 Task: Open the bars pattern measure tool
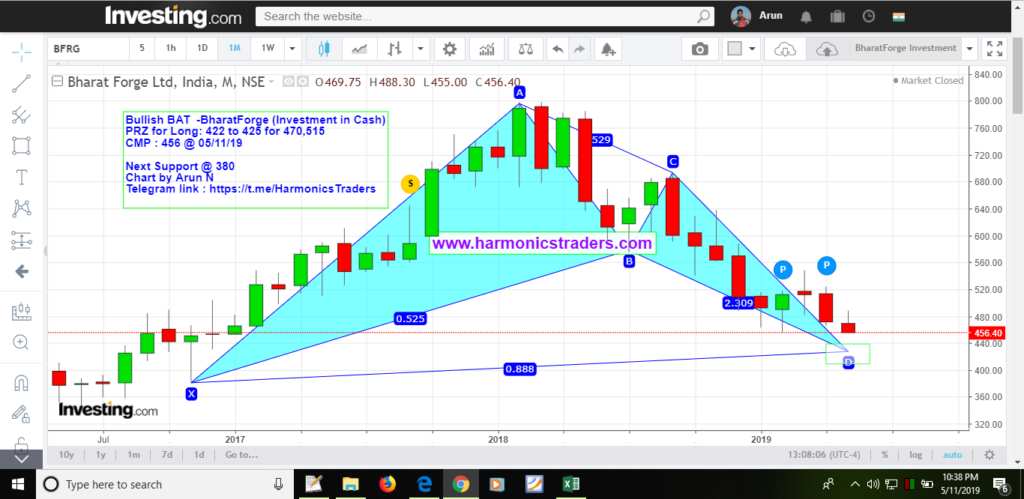22,311
